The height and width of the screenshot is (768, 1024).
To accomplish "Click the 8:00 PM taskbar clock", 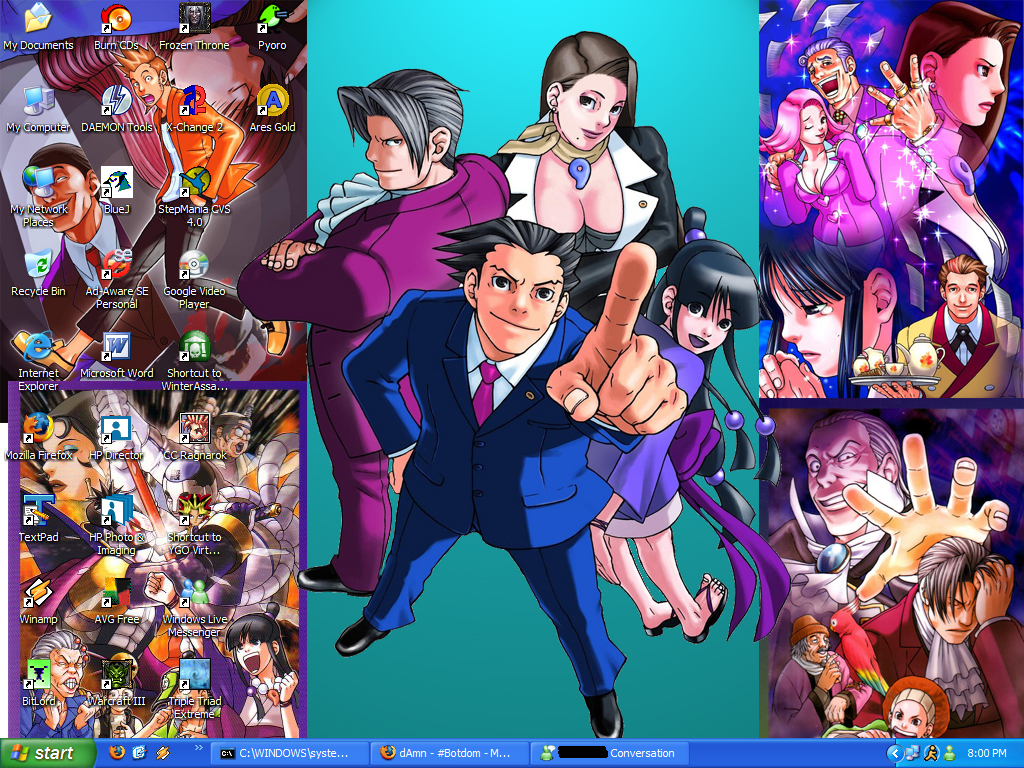I will tap(986, 753).
